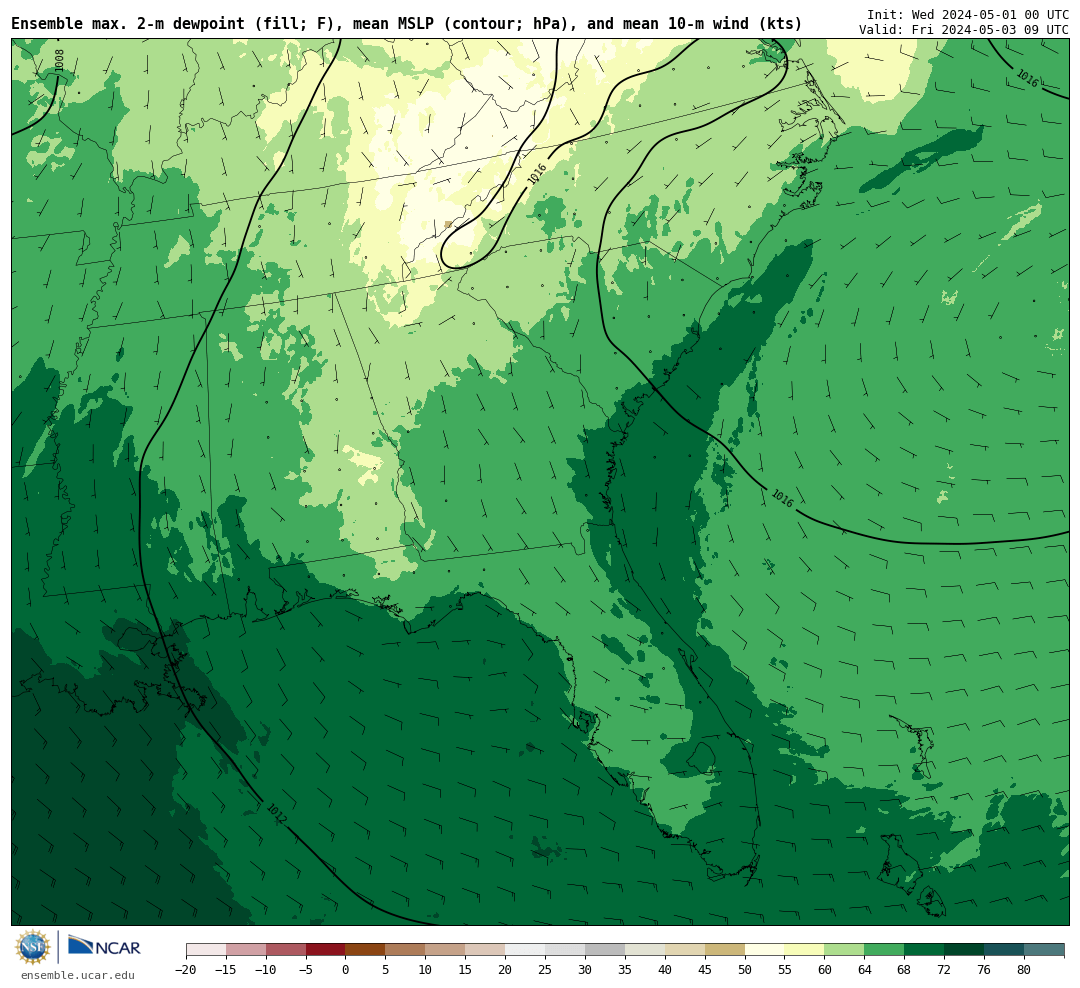Click the colorbar tick label 35

[625, 969]
